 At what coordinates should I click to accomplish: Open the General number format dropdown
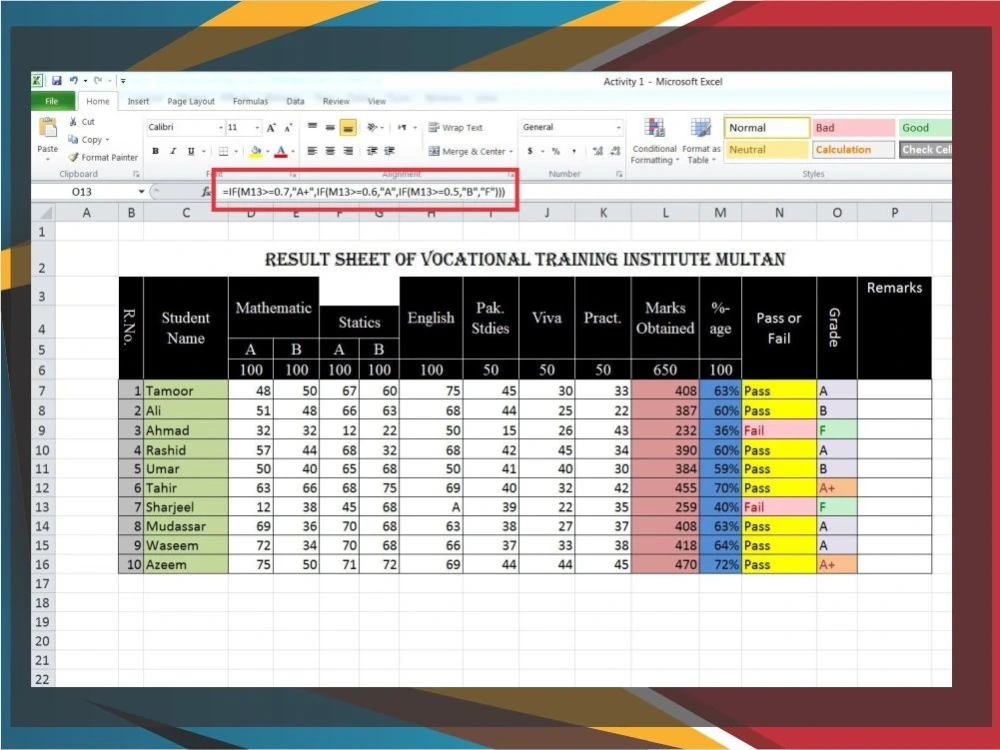click(619, 128)
